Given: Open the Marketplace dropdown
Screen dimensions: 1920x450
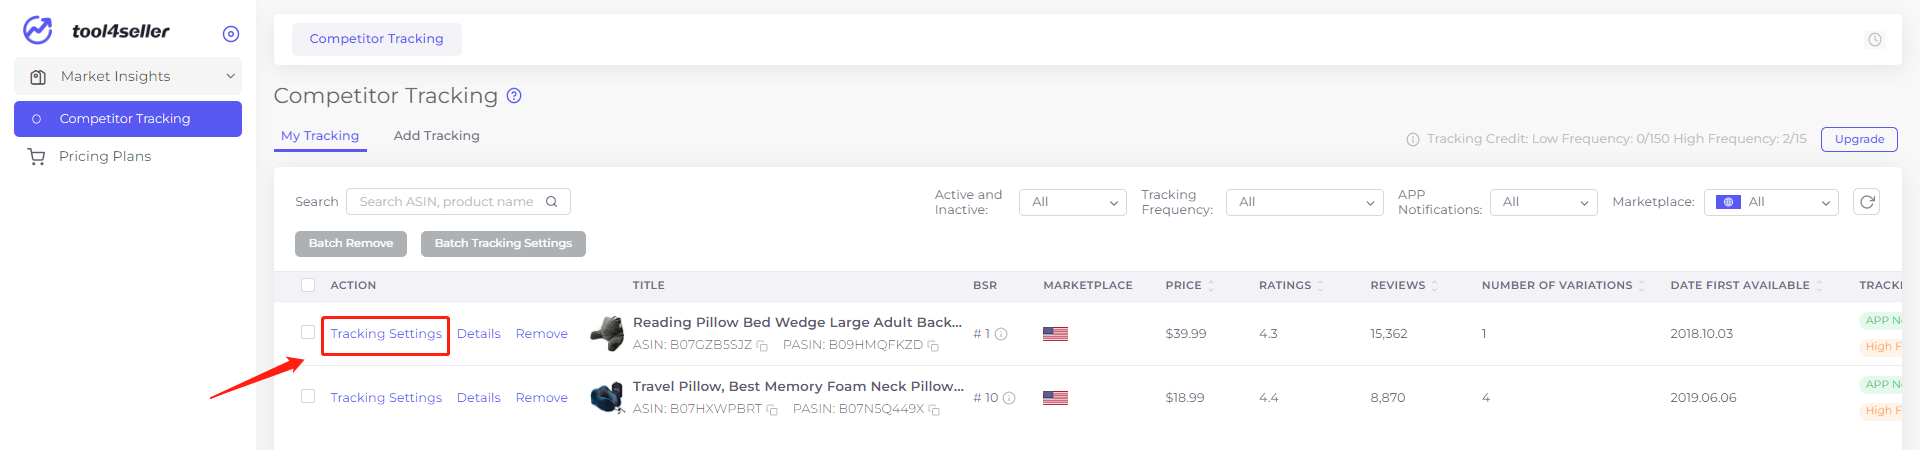Looking at the screenshot, I should click(x=1771, y=202).
